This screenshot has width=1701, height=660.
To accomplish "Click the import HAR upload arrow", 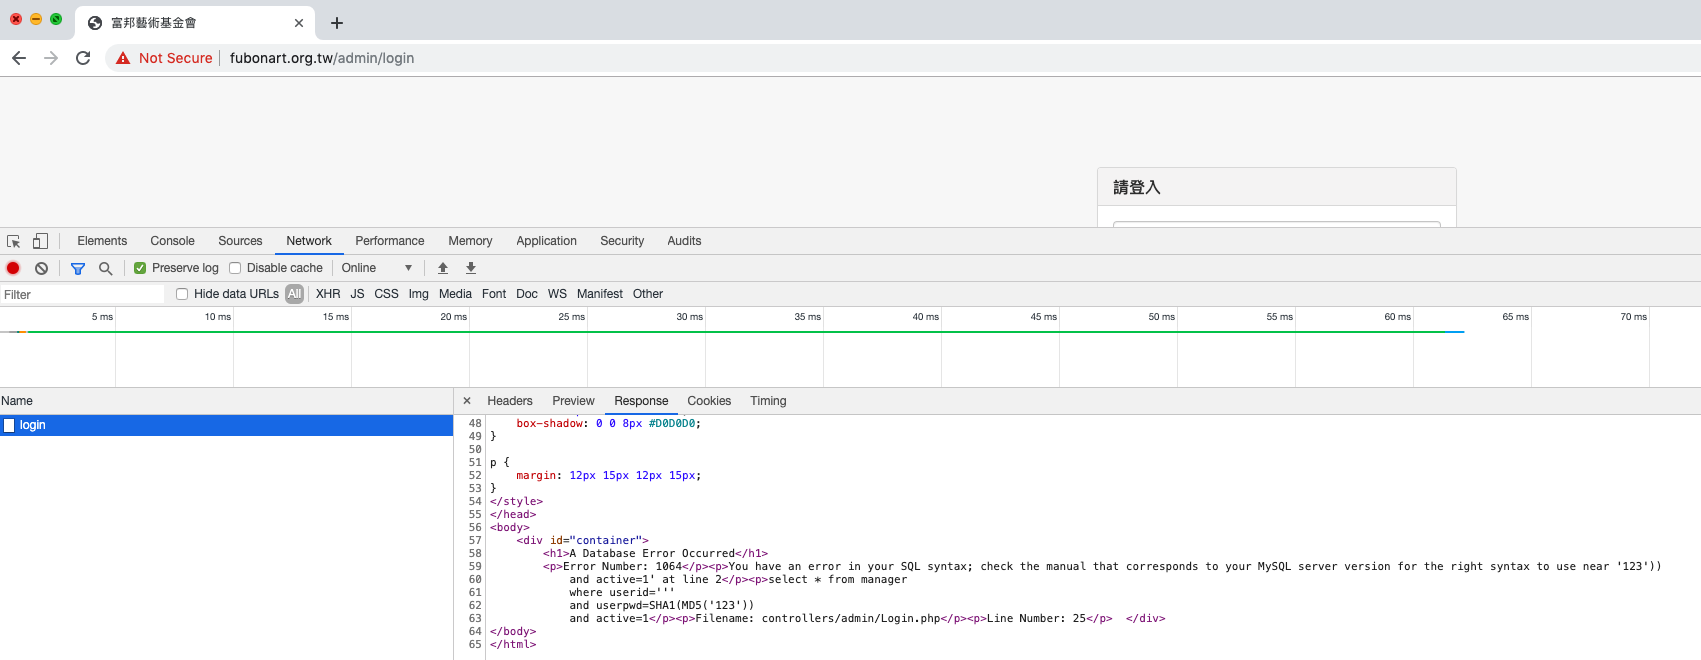I will 443,268.
